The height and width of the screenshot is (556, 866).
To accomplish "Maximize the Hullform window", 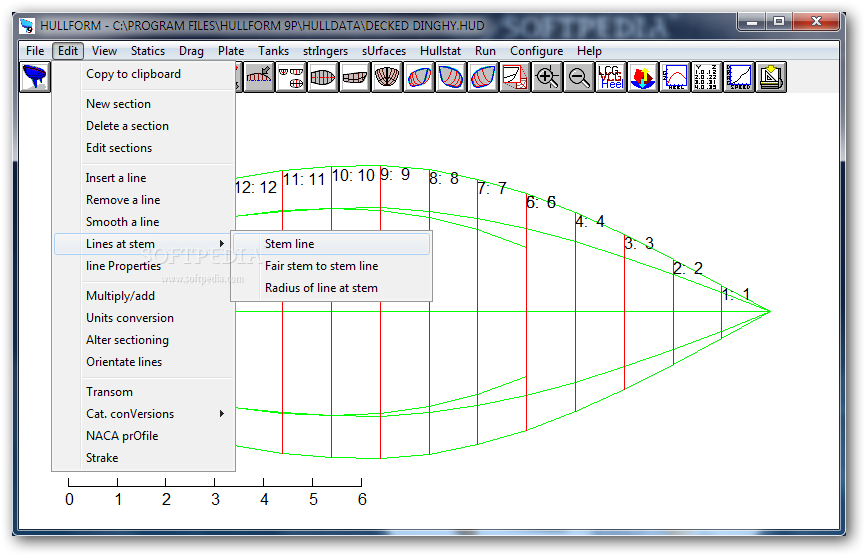I will click(x=779, y=22).
